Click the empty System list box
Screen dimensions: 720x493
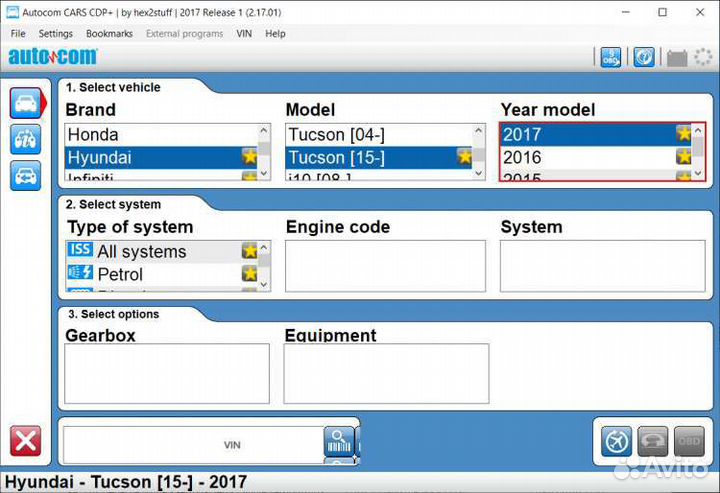point(602,266)
